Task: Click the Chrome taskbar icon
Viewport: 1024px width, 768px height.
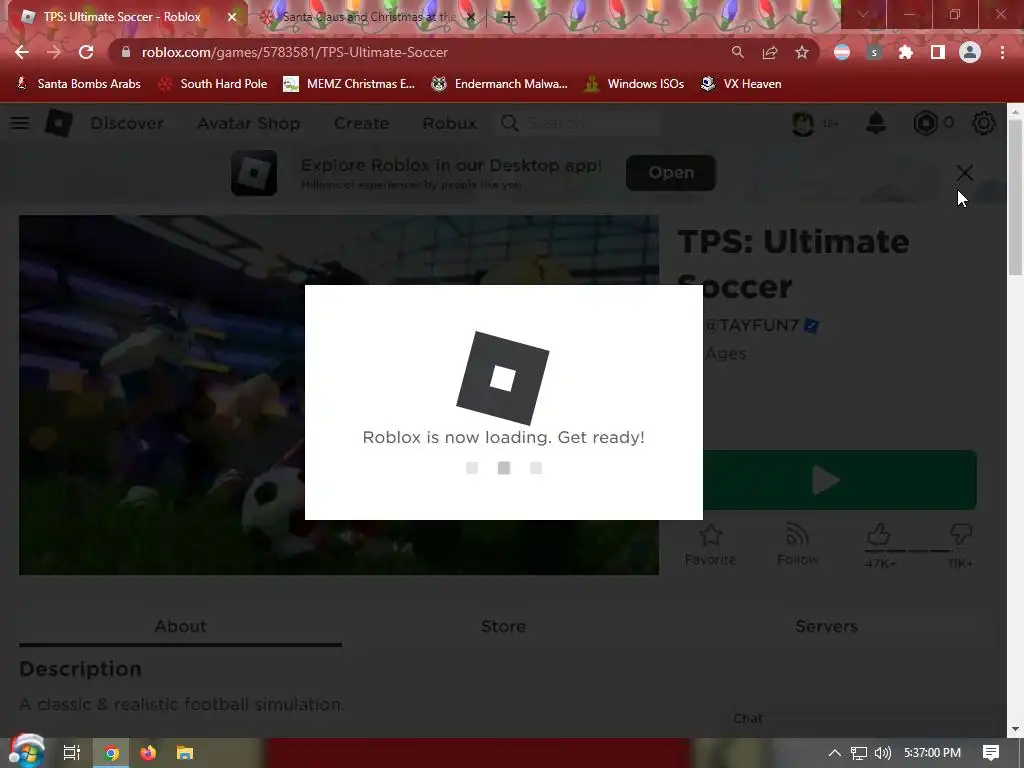Action: click(x=112, y=753)
